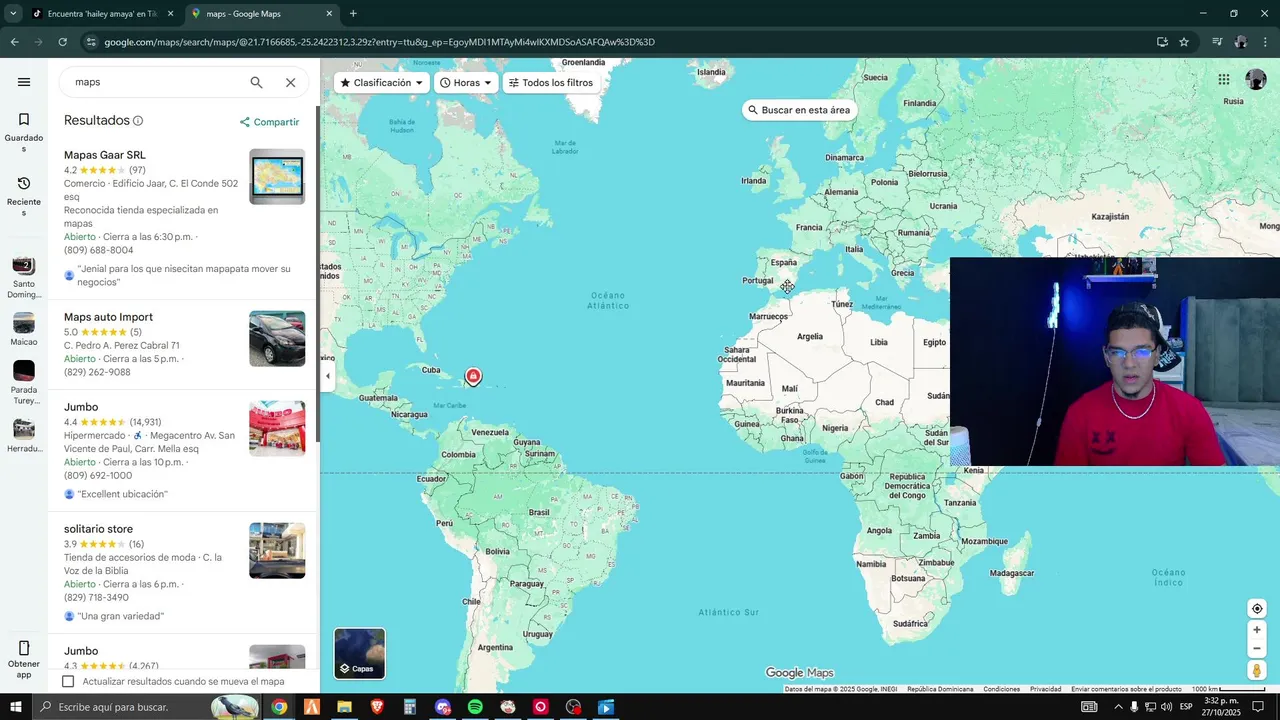Screen dimensions: 1280x720
Task: Click Obtener app phone icon
Action: (24, 648)
